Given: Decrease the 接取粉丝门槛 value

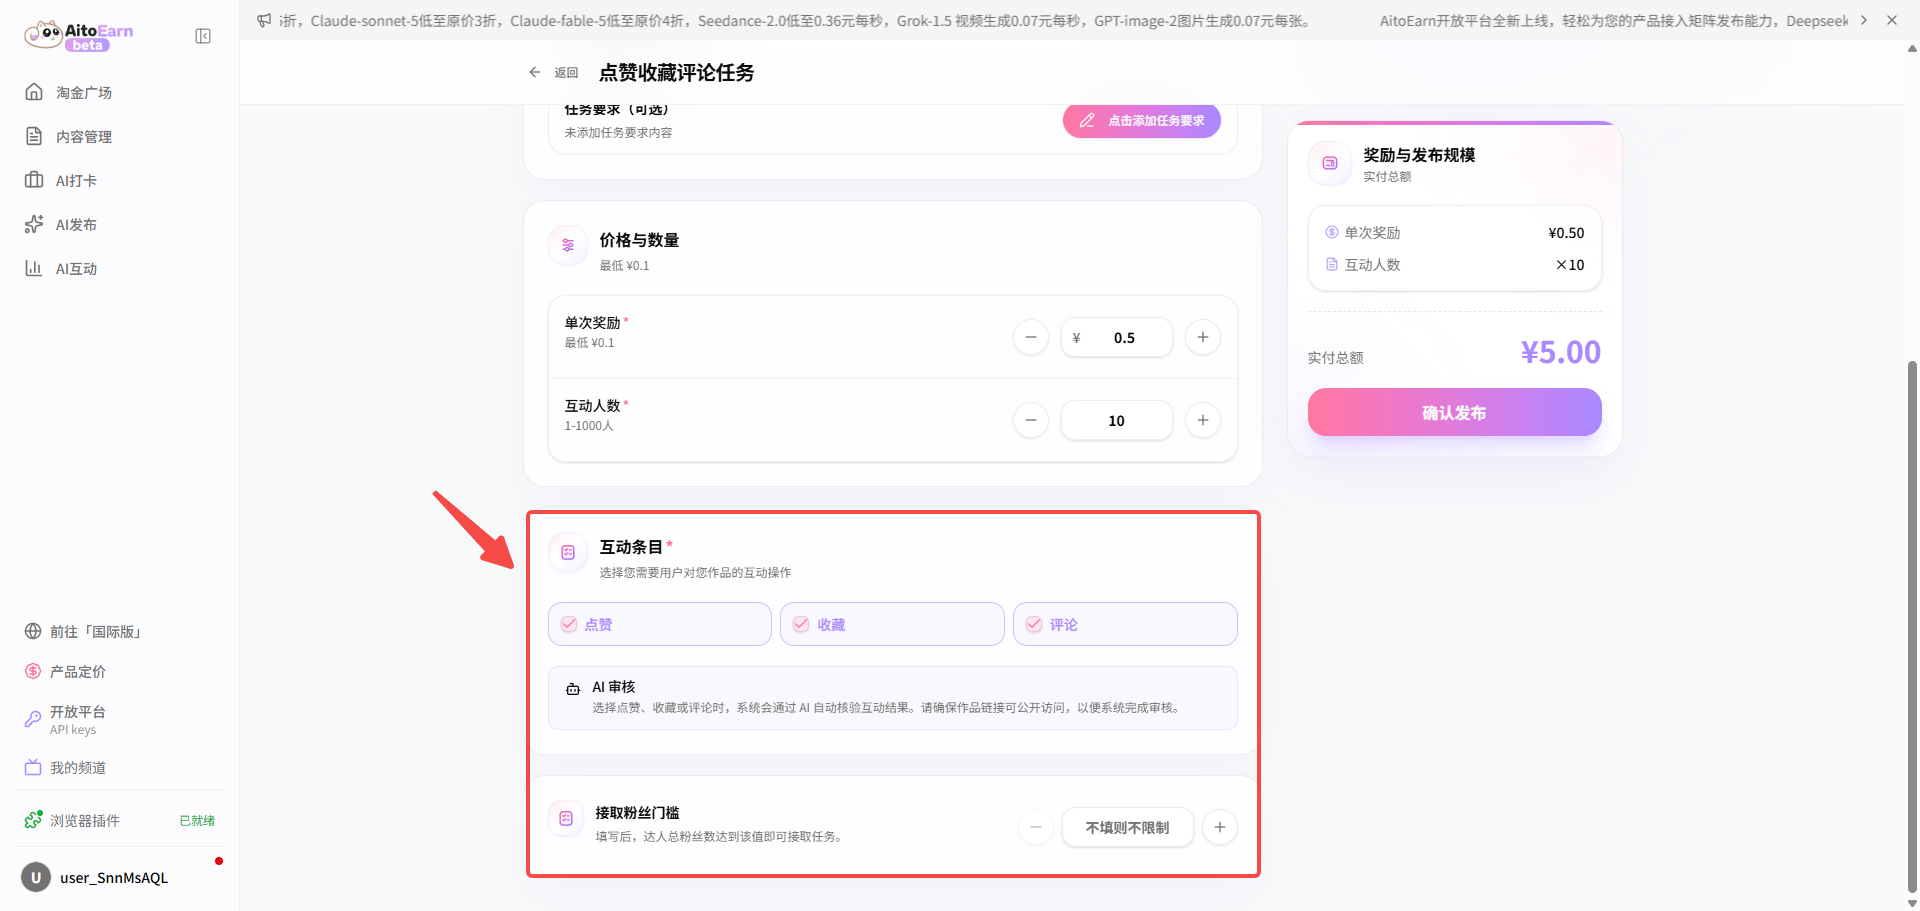Looking at the screenshot, I should pyautogui.click(x=1036, y=827).
